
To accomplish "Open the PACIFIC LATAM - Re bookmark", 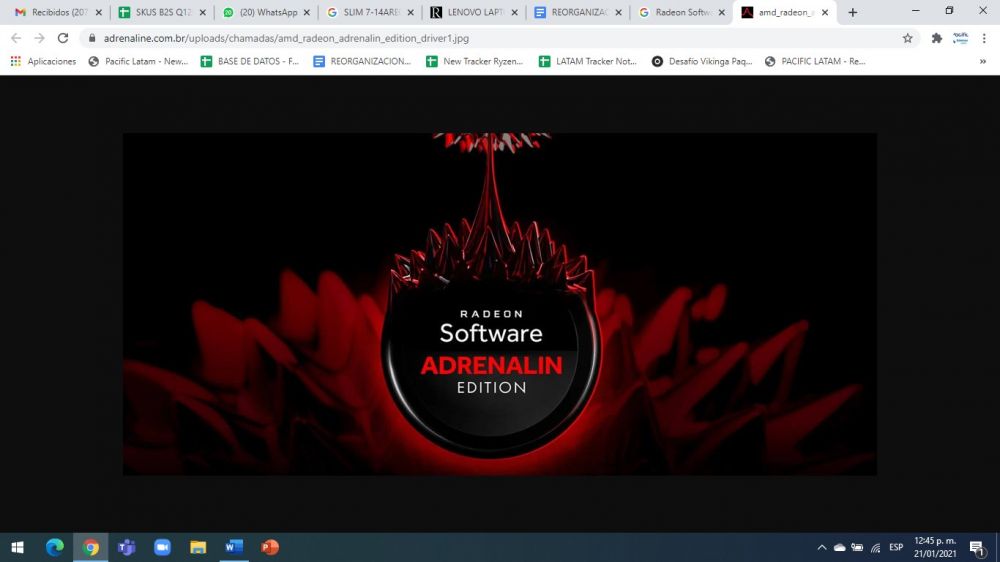I will click(x=815, y=61).
